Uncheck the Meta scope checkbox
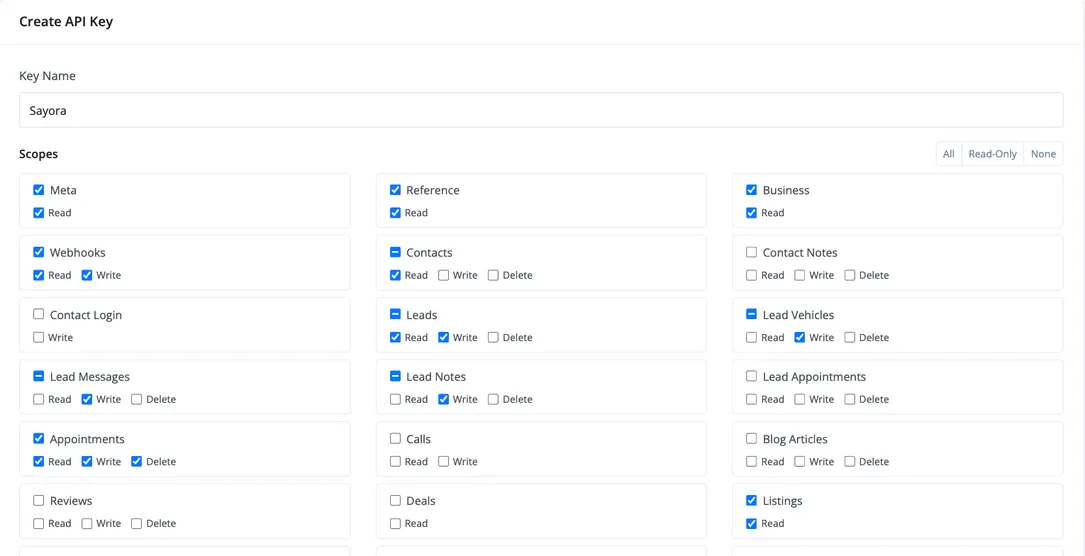 (39, 190)
